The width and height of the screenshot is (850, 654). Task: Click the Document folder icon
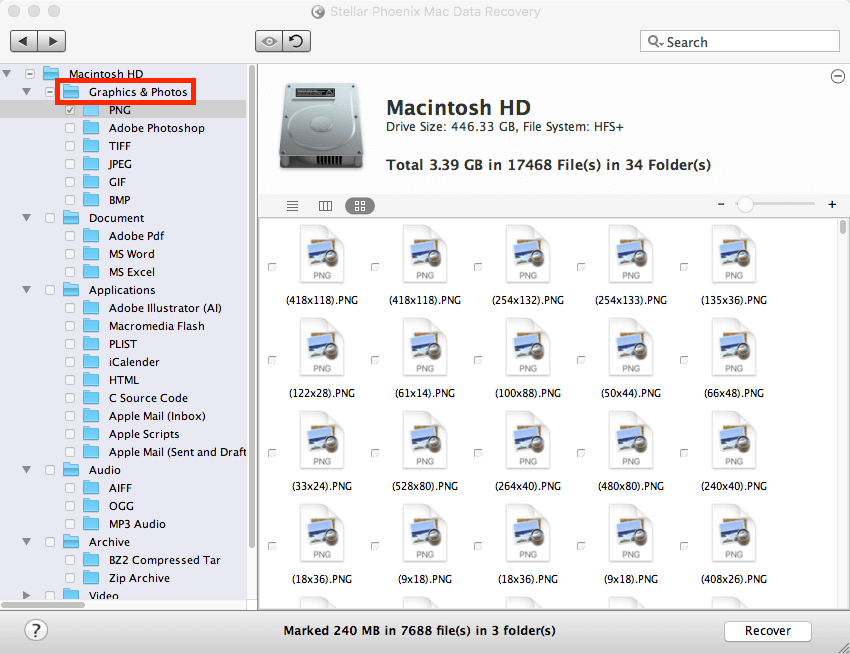pos(71,218)
